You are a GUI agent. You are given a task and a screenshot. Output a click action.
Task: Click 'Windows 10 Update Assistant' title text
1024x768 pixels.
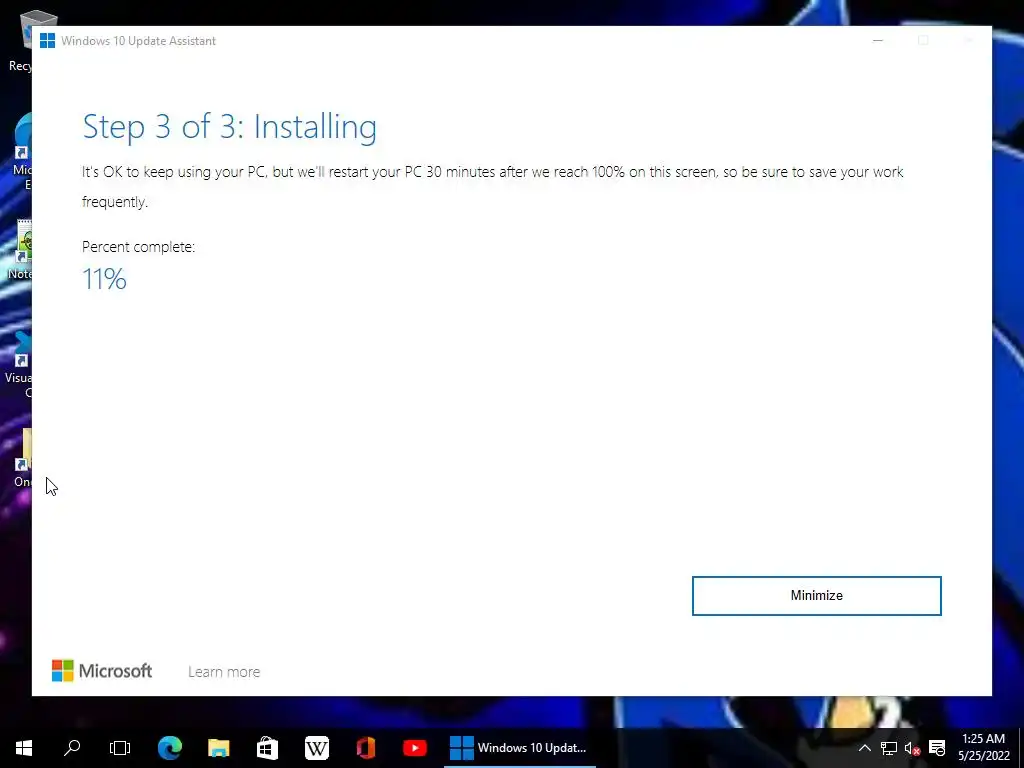(x=138, y=40)
